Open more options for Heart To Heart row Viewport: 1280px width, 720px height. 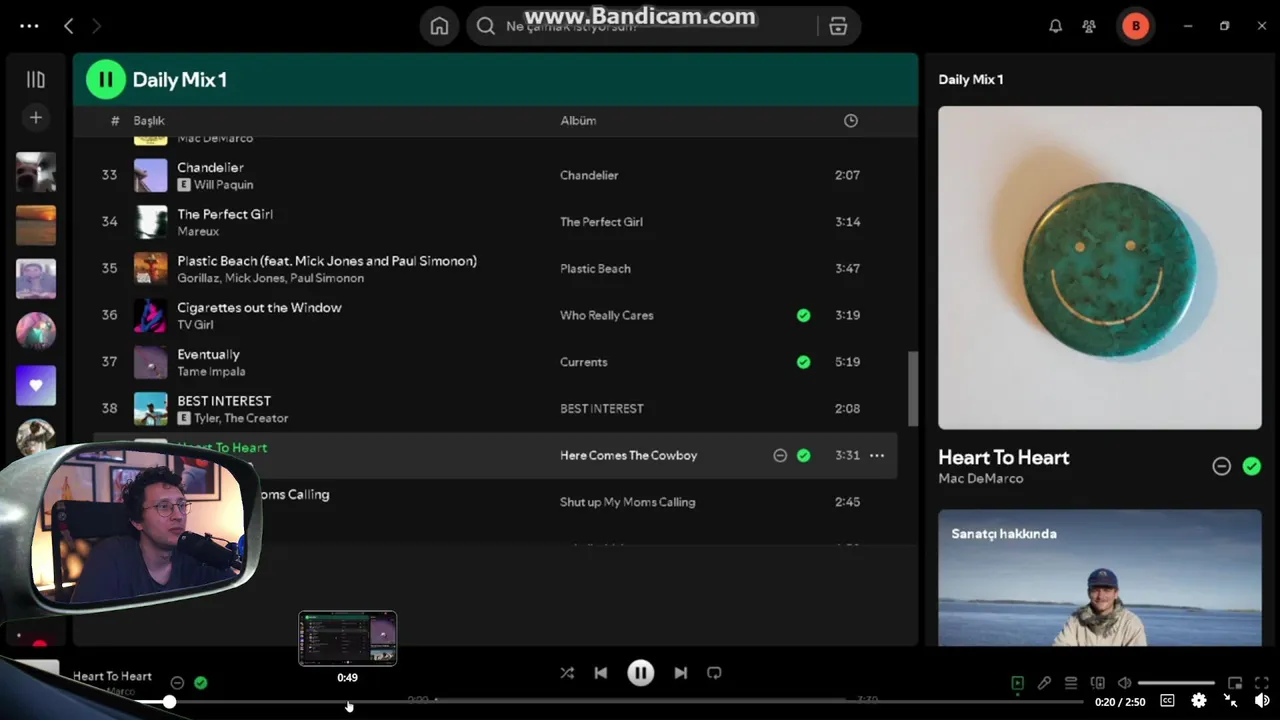coord(877,455)
